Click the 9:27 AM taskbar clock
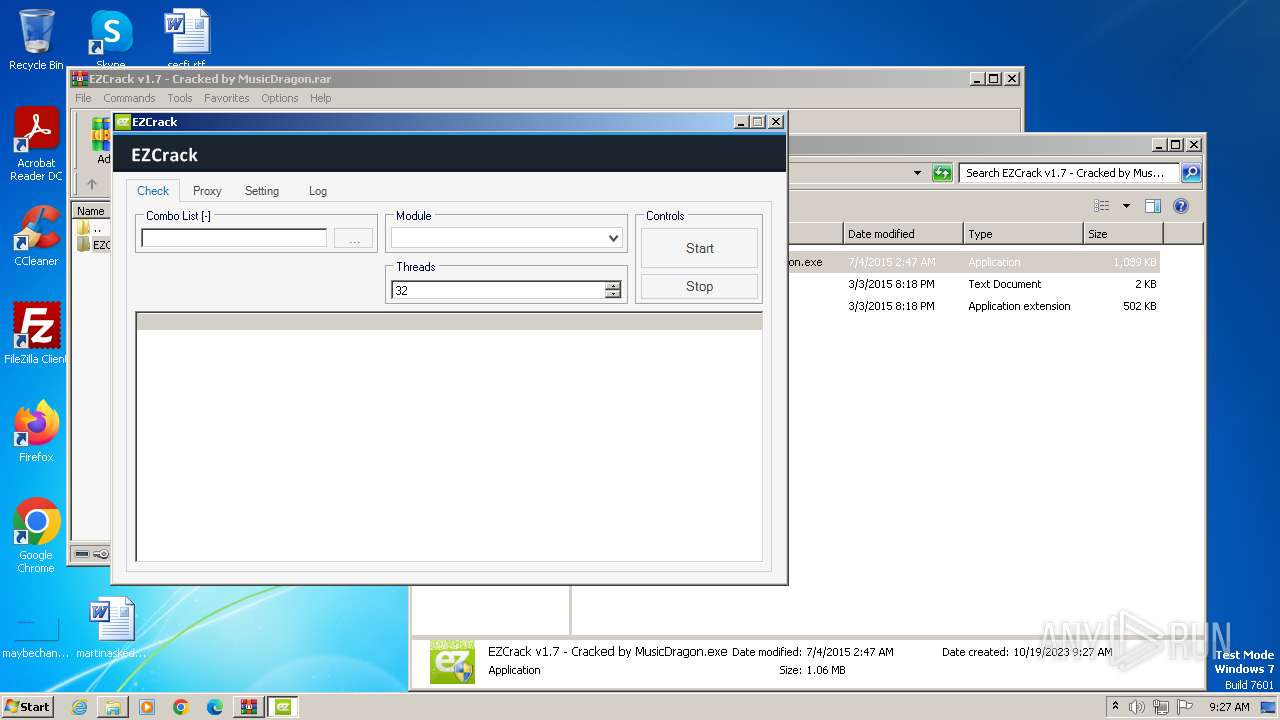The image size is (1280, 720). point(1229,707)
